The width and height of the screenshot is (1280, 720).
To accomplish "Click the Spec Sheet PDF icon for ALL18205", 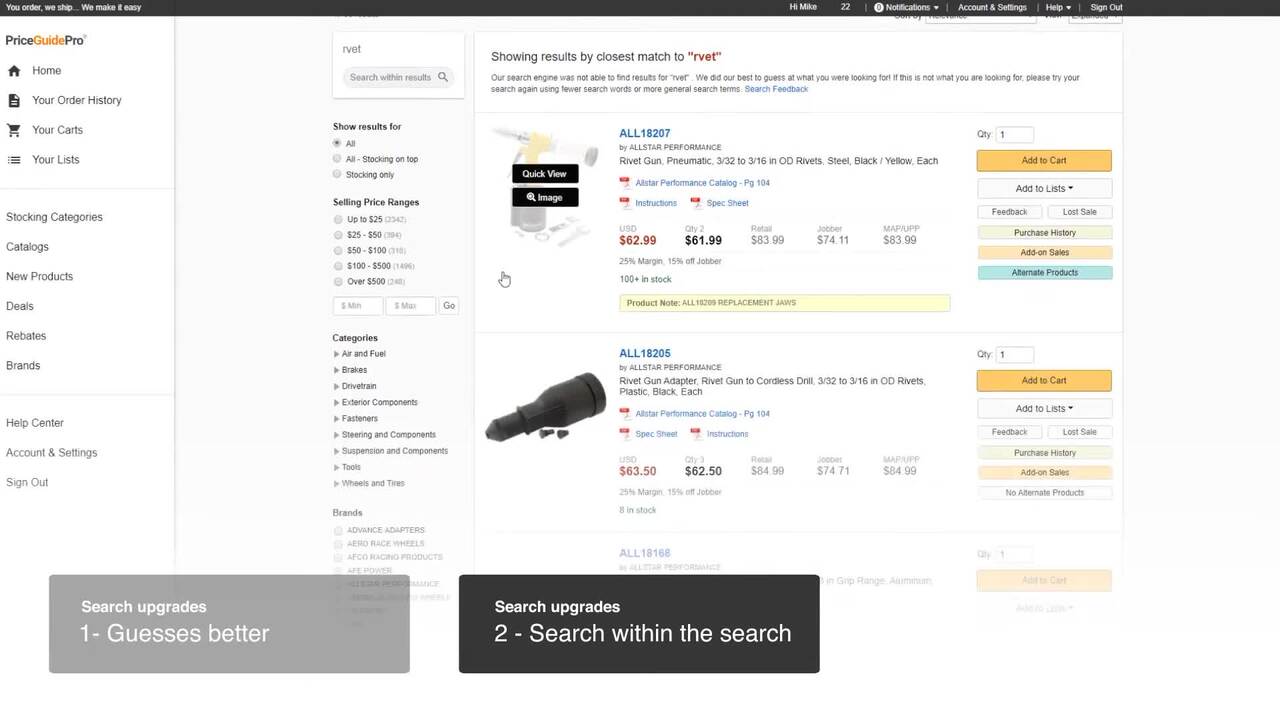I will click(x=625, y=434).
